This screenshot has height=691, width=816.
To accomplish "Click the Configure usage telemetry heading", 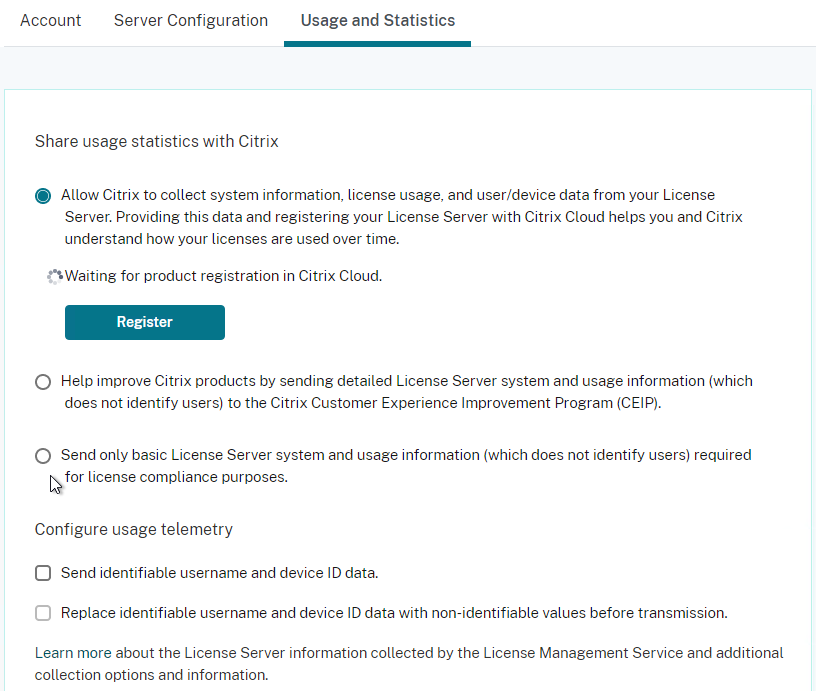I will pyautogui.click(x=134, y=529).
